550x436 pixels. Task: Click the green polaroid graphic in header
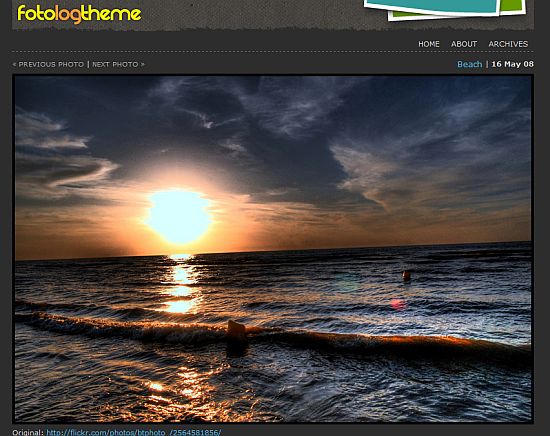(x=512, y=6)
